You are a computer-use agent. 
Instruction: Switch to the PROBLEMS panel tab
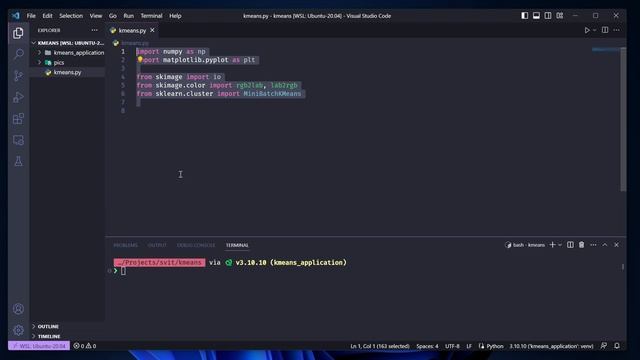tap(125, 245)
